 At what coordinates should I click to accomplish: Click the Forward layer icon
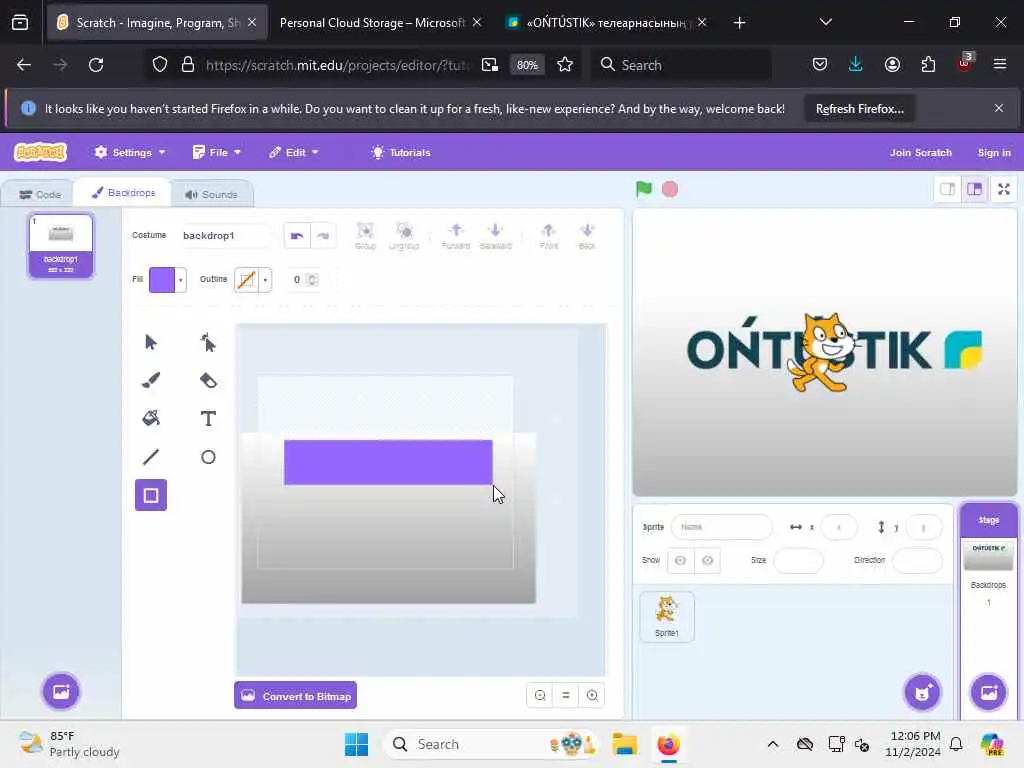pos(456,236)
